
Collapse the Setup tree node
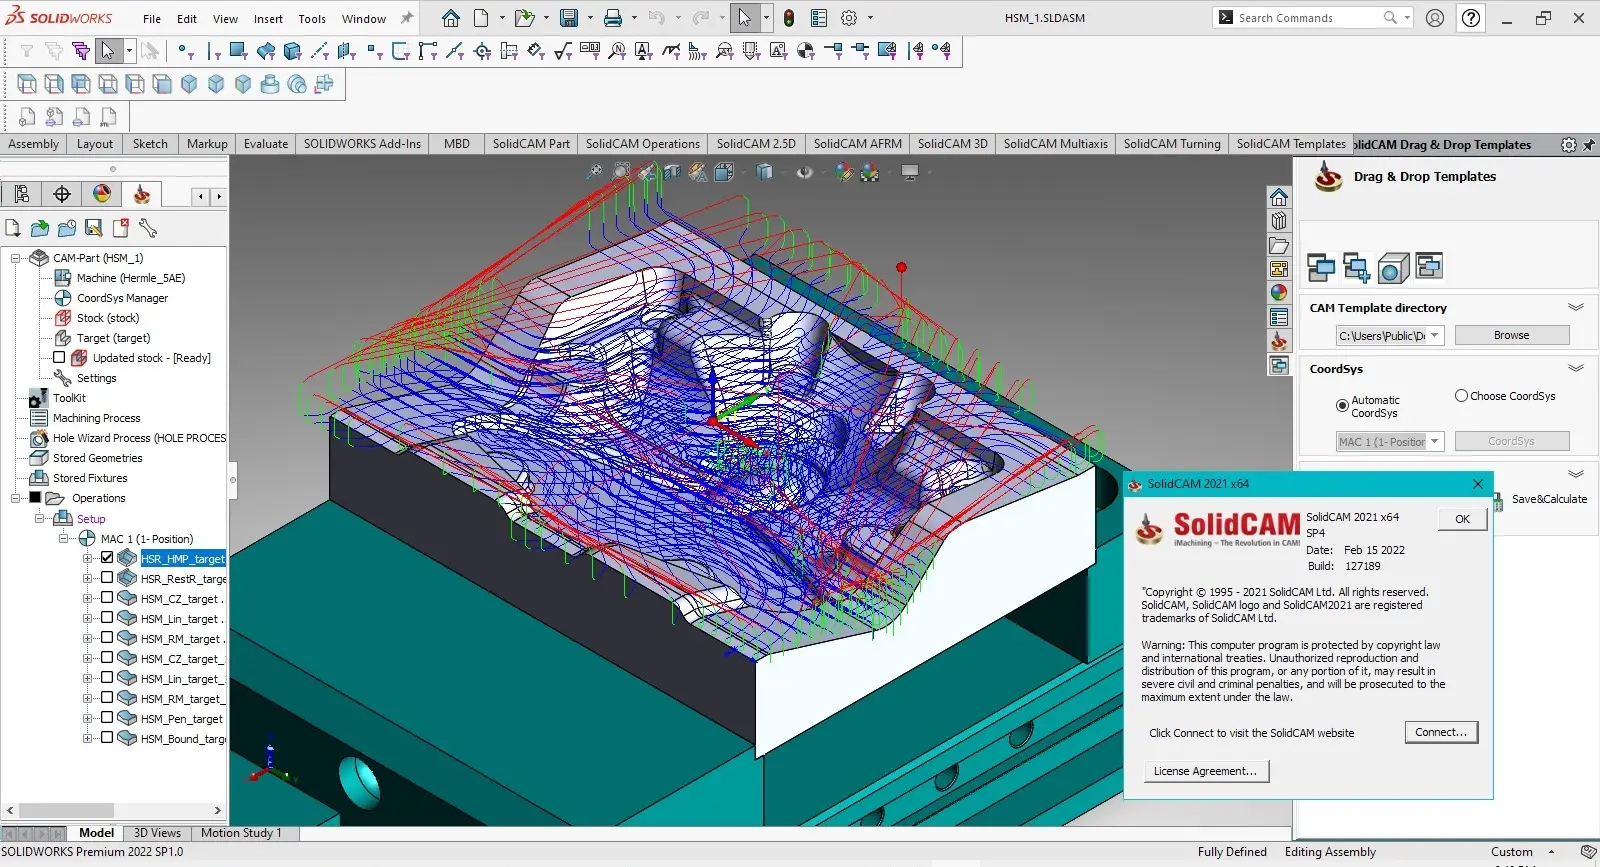coord(40,518)
